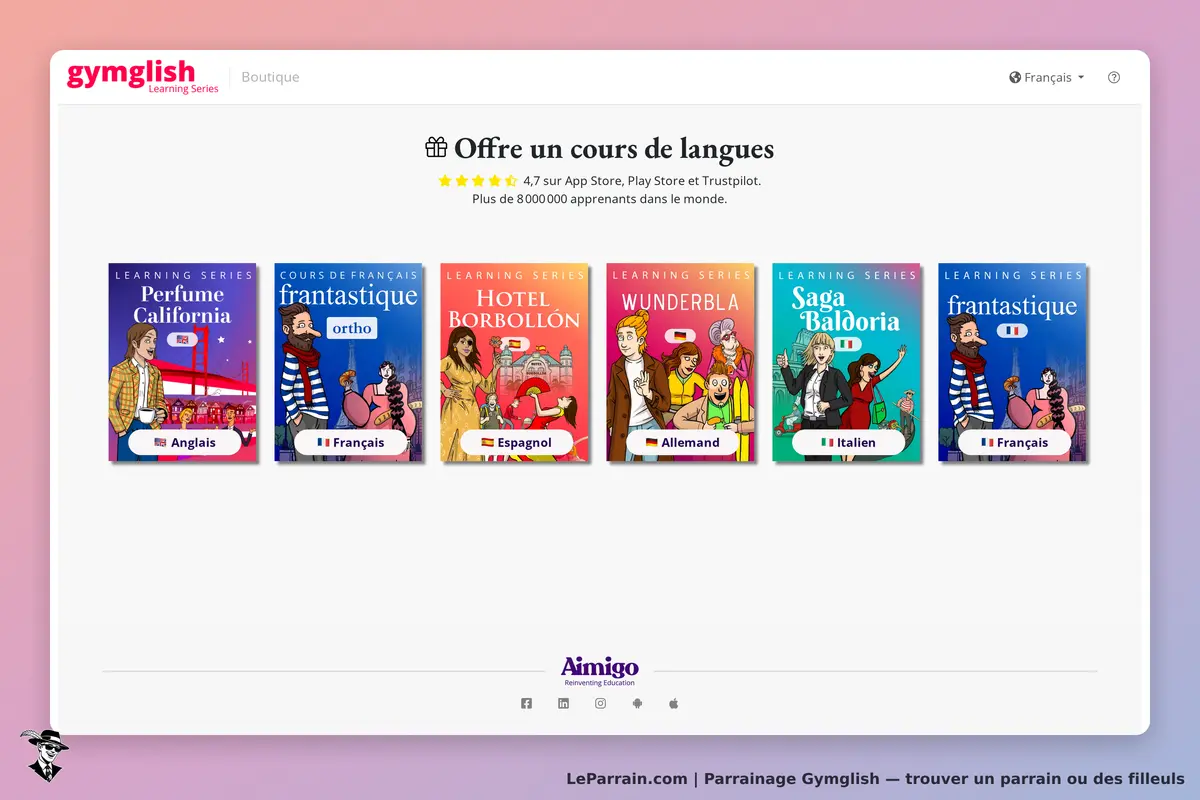This screenshot has width=1200, height=800.
Task: Select the Espagnol course button
Action: coord(517,442)
